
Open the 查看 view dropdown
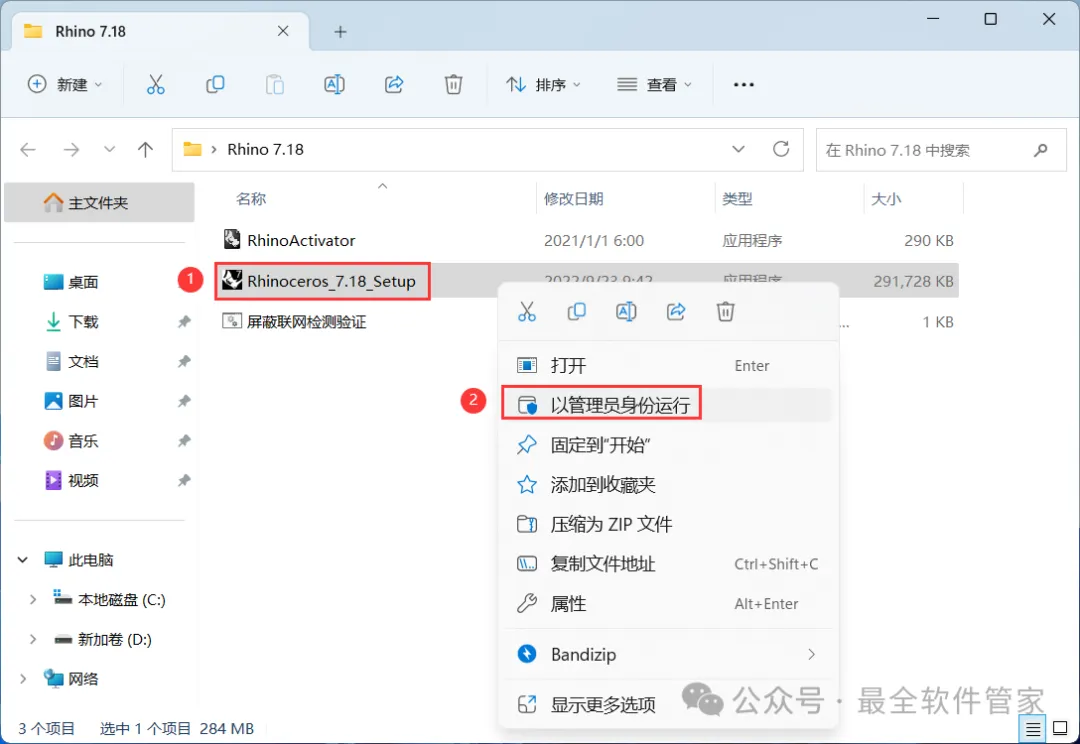(x=654, y=85)
